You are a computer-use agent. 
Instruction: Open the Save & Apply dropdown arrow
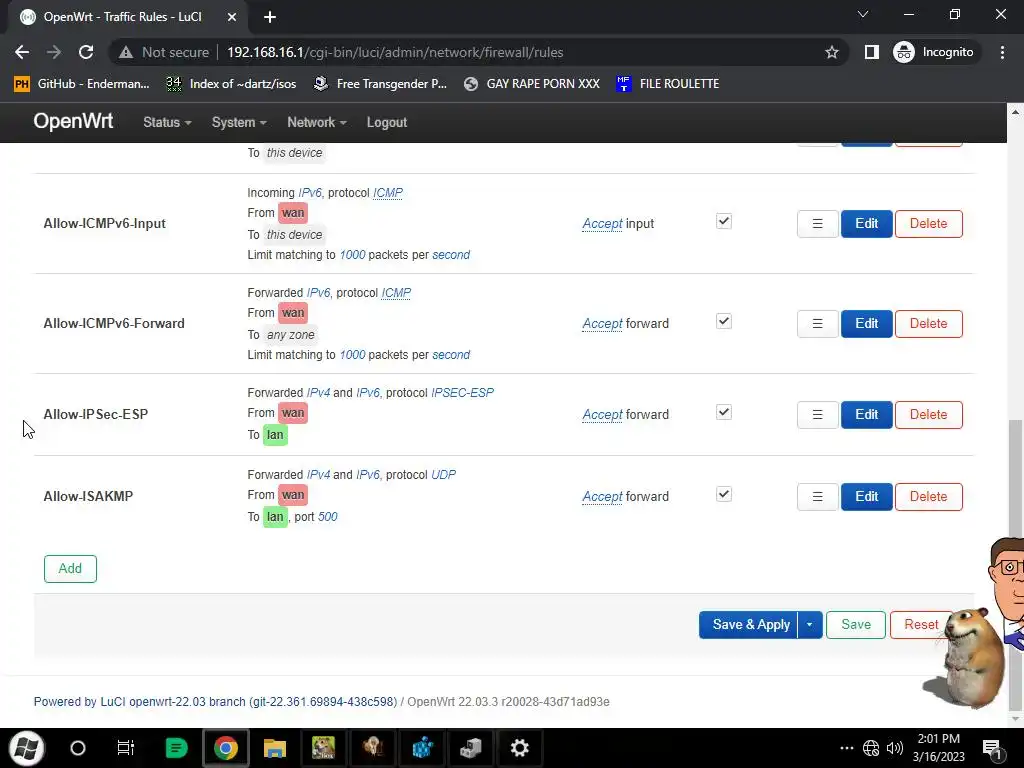coord(810,624)
